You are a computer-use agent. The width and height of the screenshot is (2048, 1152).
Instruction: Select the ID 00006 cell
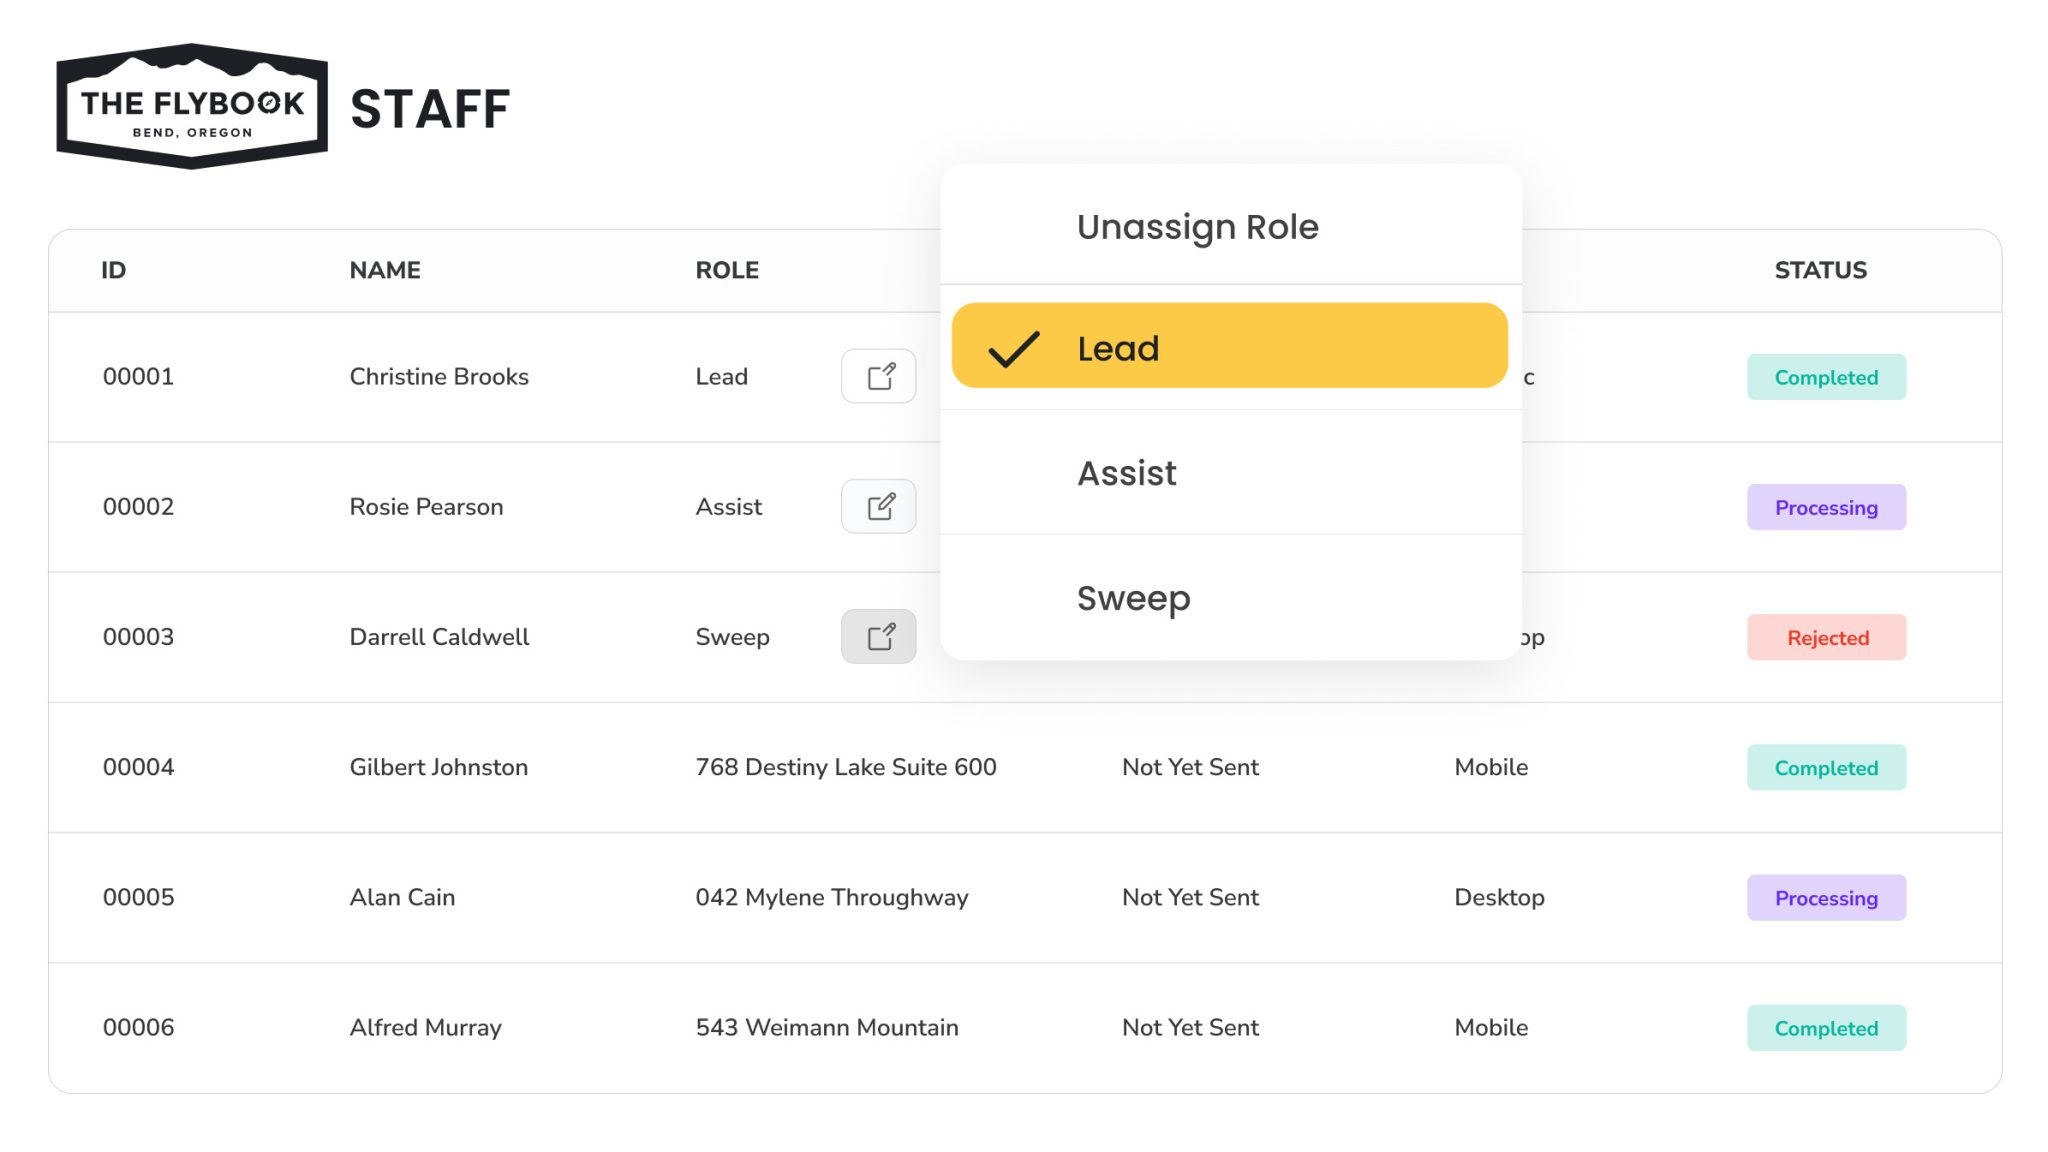click(x=138, y=1026)
